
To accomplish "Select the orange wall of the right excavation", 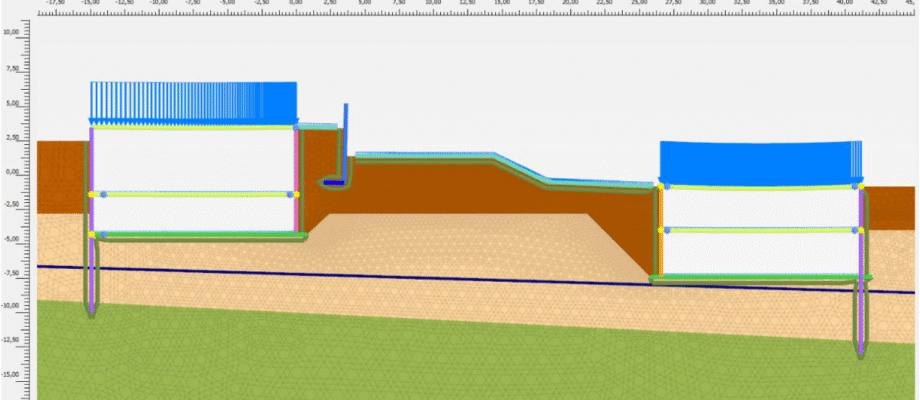I will (x=660, y=230).
